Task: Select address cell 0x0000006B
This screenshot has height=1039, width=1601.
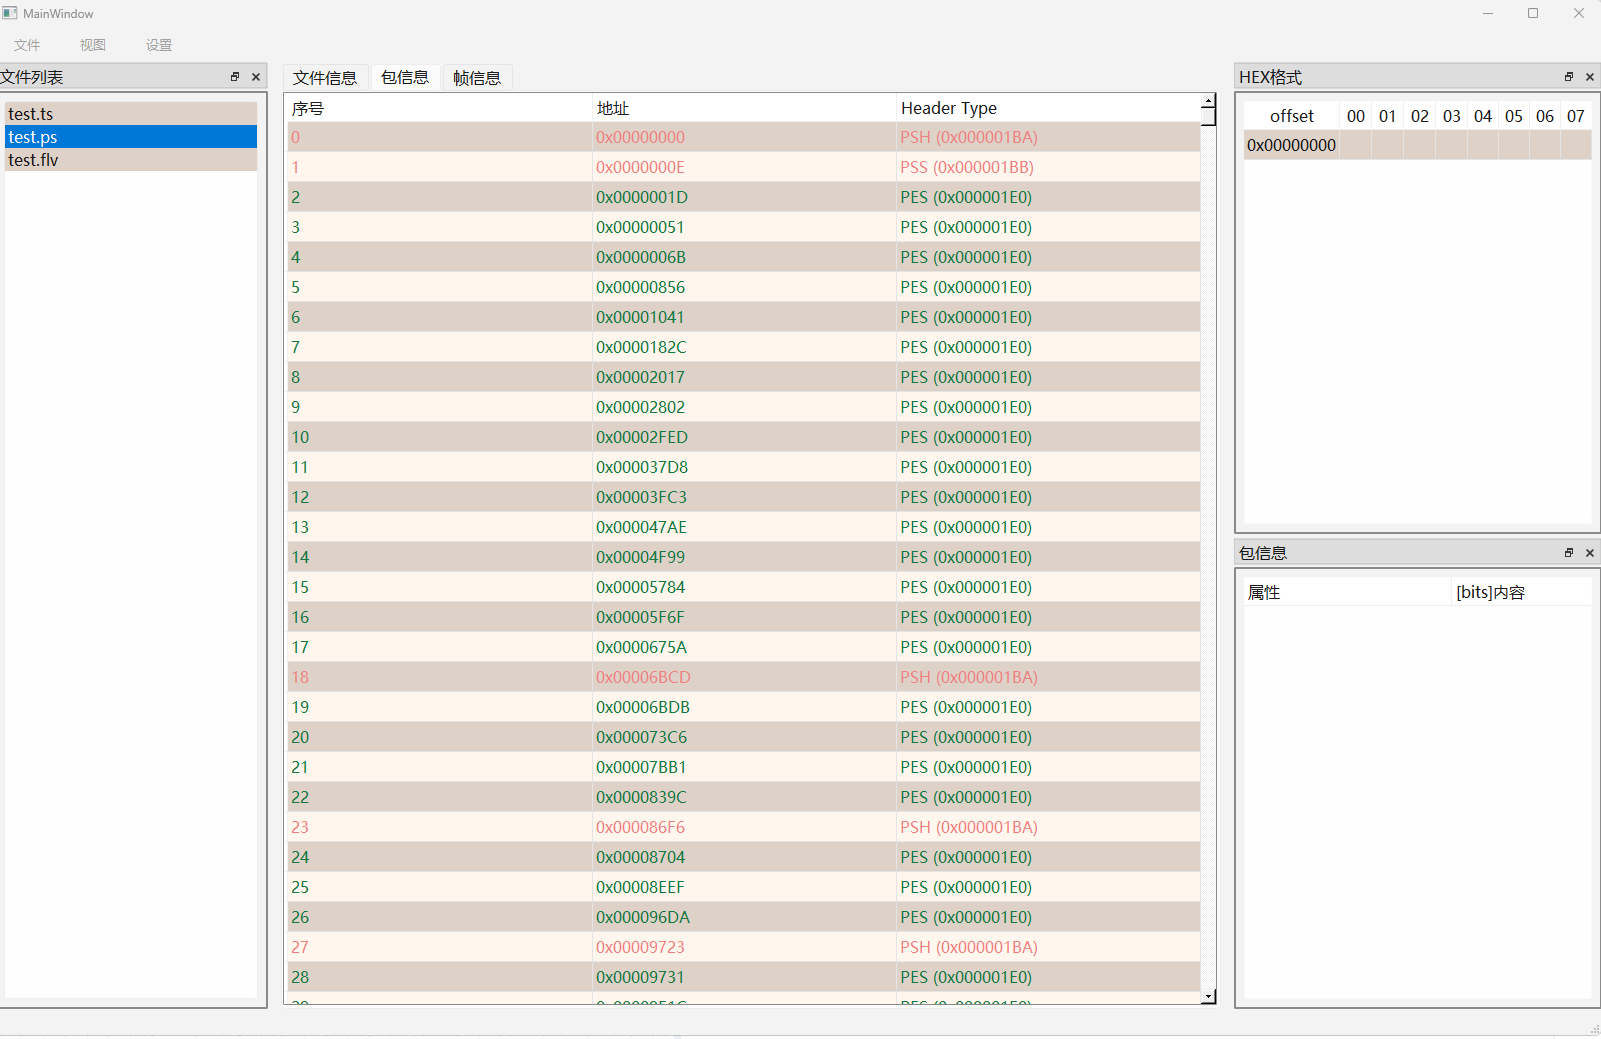Action: click(x=744, y=257)
